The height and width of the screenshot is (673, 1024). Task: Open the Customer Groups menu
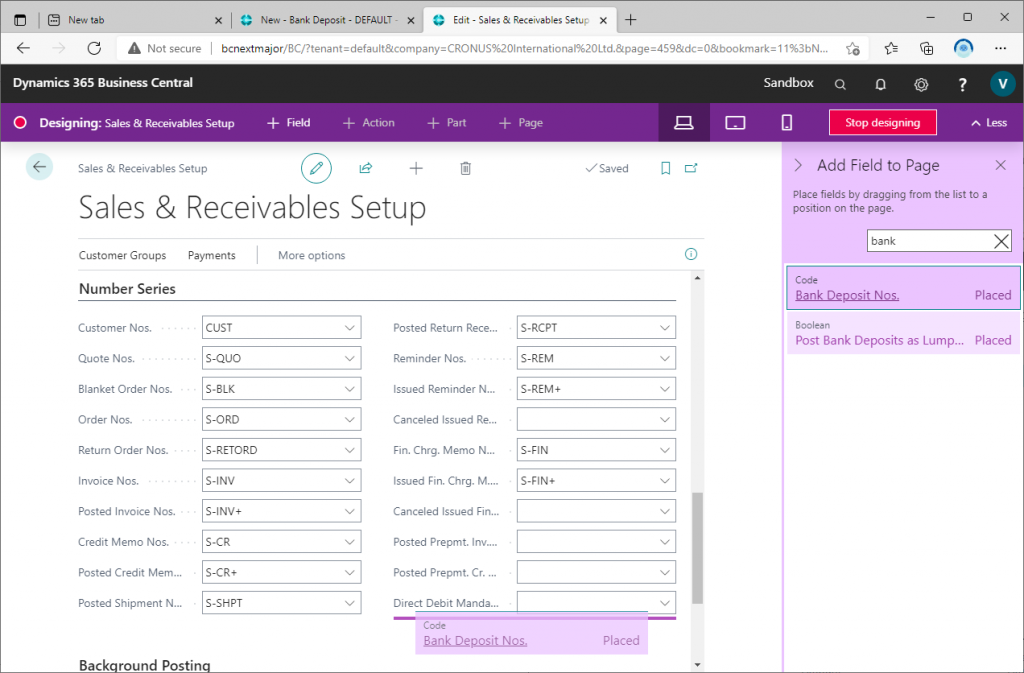click(122, 255)
